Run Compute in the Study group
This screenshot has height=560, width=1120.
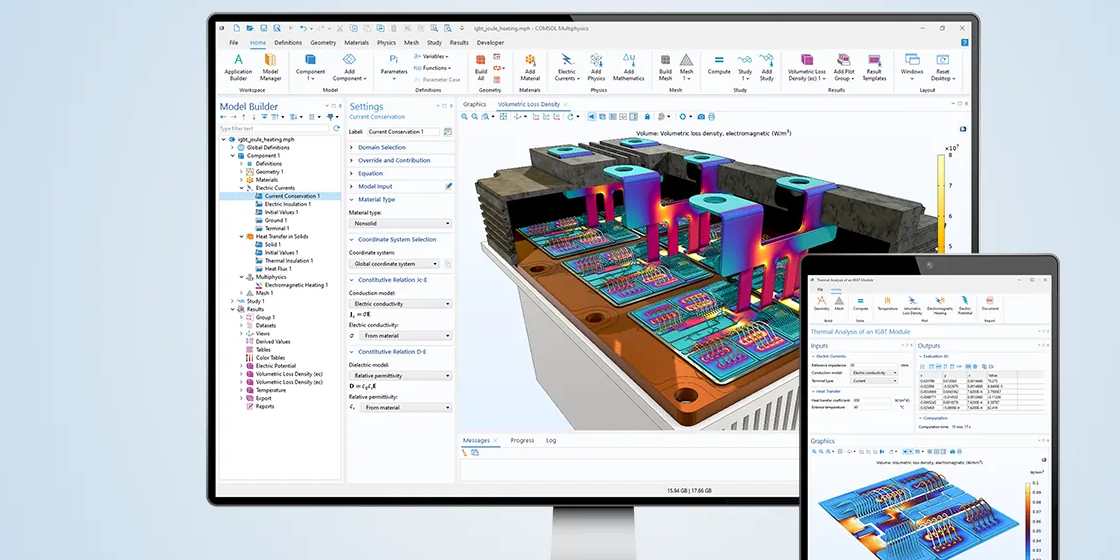click(x=719, y=66)
